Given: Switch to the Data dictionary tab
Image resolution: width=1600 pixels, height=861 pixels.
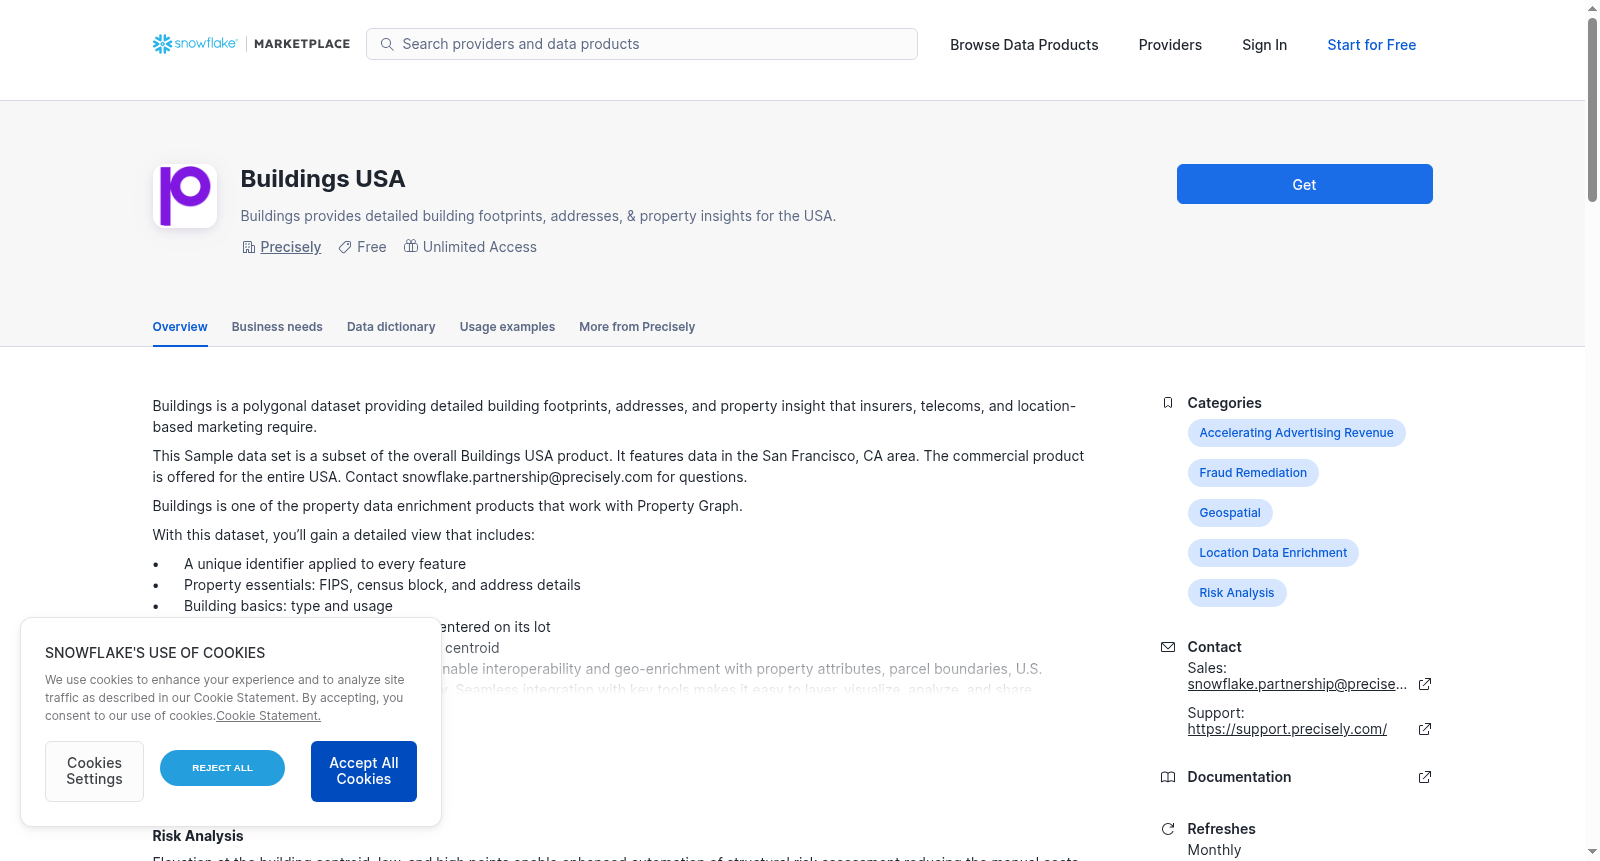Looking at the screenshot, I should (391, 327).
